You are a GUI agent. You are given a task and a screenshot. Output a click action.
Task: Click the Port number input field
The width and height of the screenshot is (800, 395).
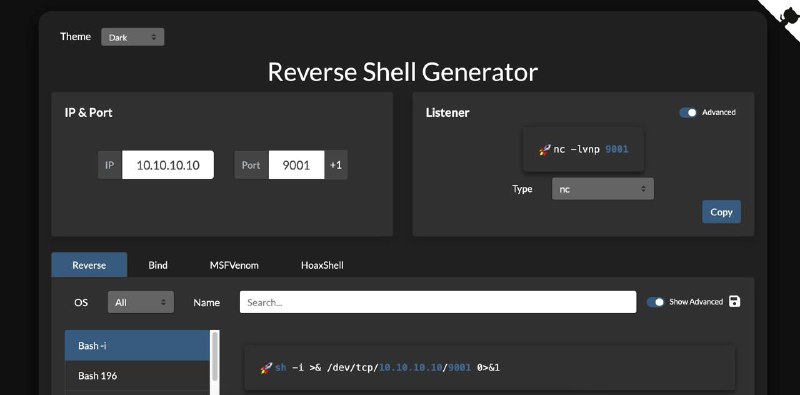click(x=296, y=165)
